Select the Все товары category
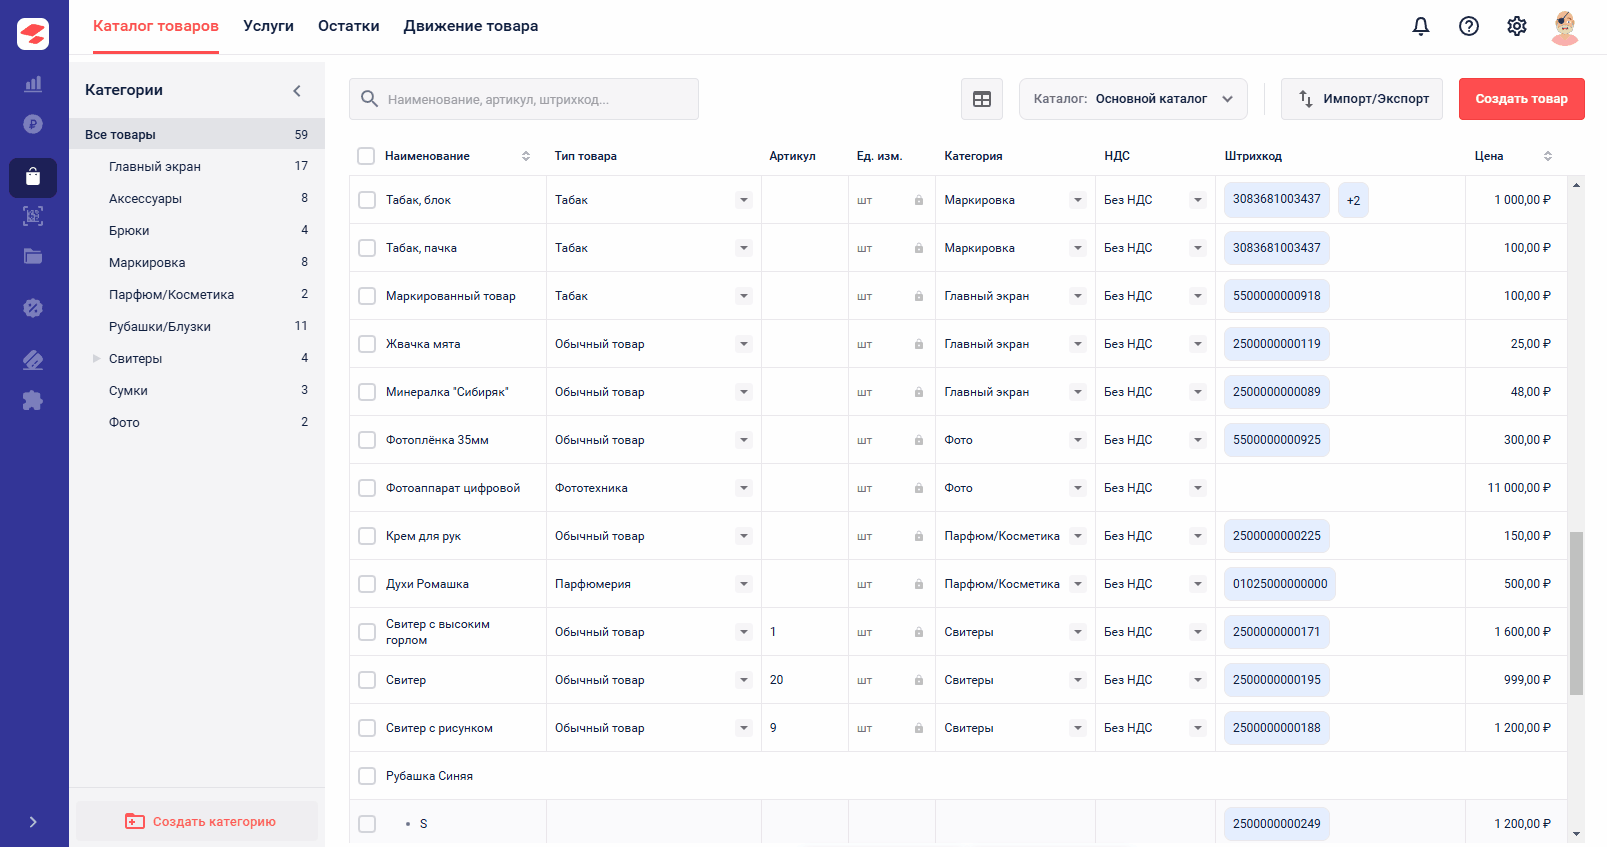The height and width of the screenshot is (847, 1607). [x=197, y=134]
